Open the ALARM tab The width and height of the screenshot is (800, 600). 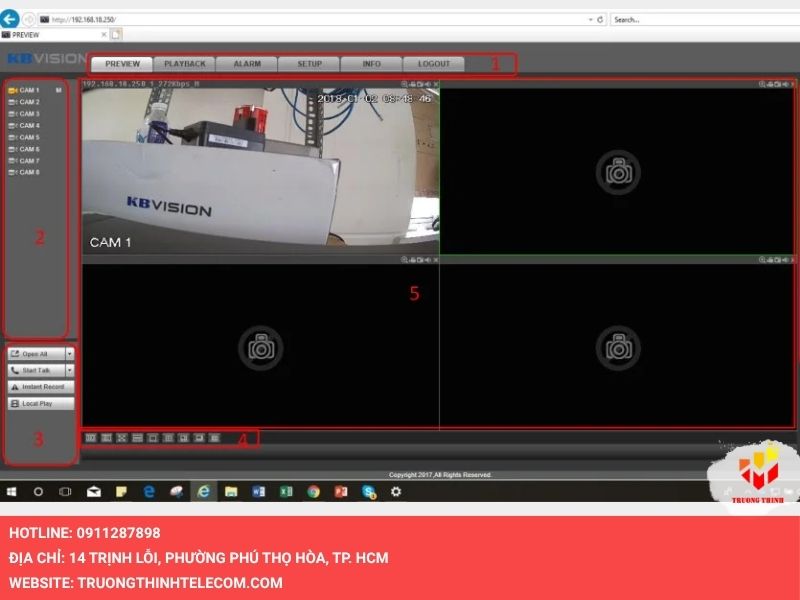click(247, 64)
